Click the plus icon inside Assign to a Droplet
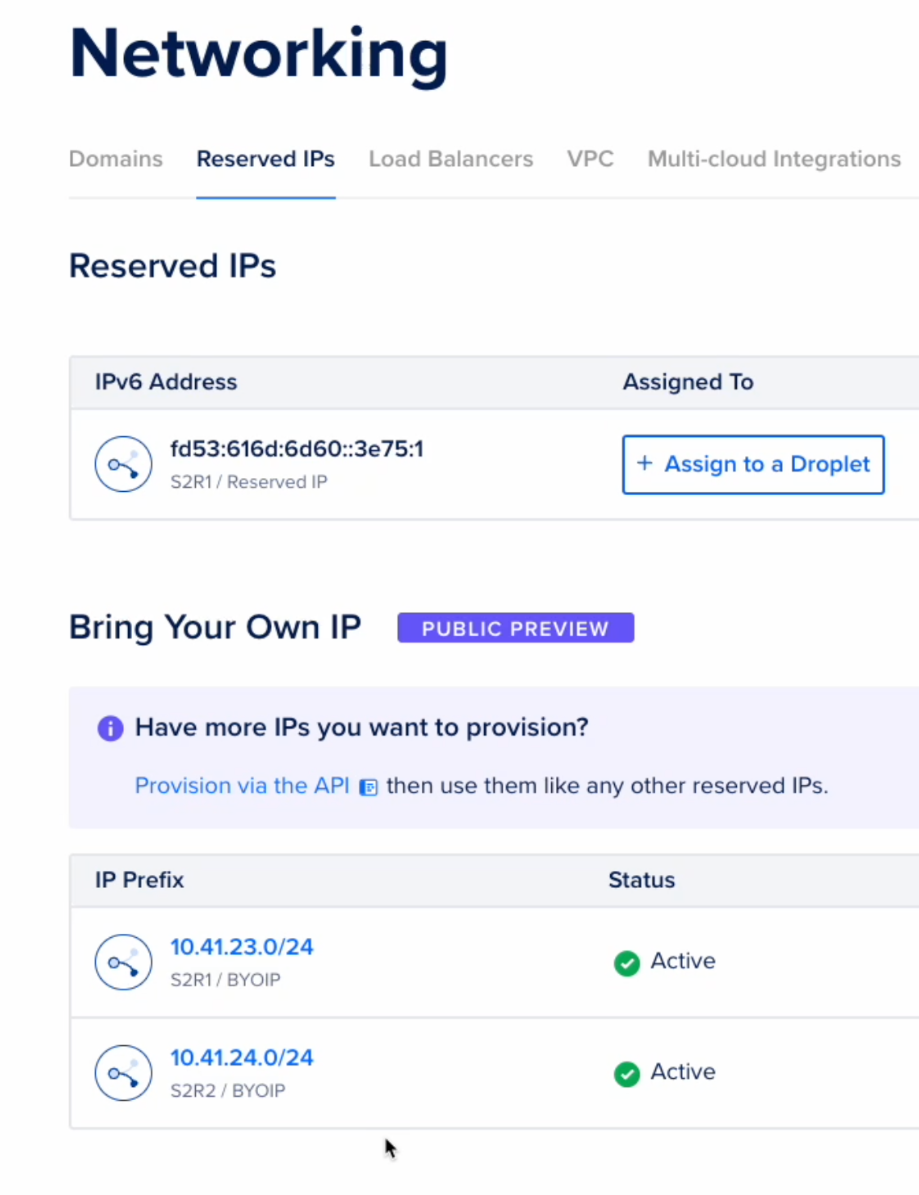This screenshot has width=919, height=1195. click(x=644, y=464)
